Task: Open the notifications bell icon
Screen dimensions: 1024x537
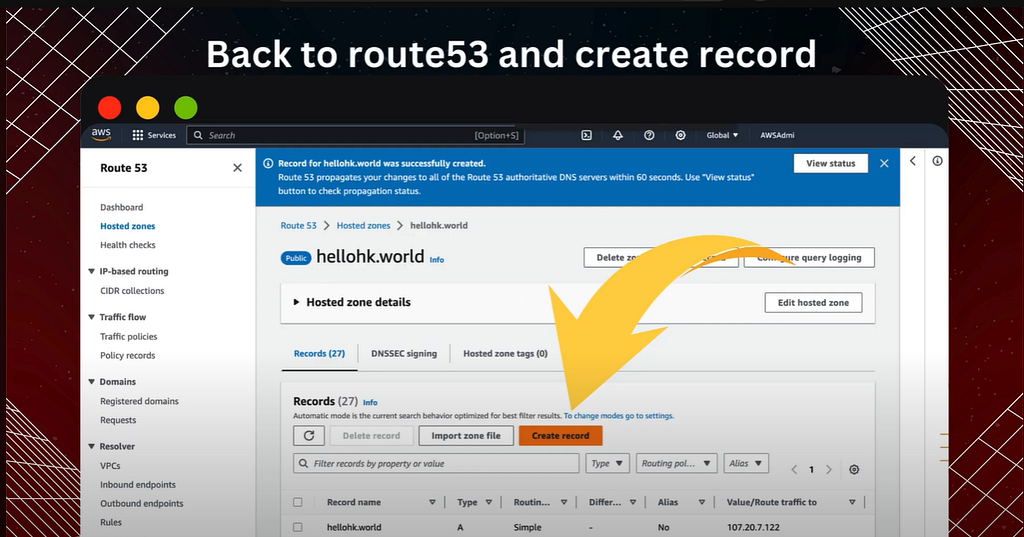Action: coord(618,135)
